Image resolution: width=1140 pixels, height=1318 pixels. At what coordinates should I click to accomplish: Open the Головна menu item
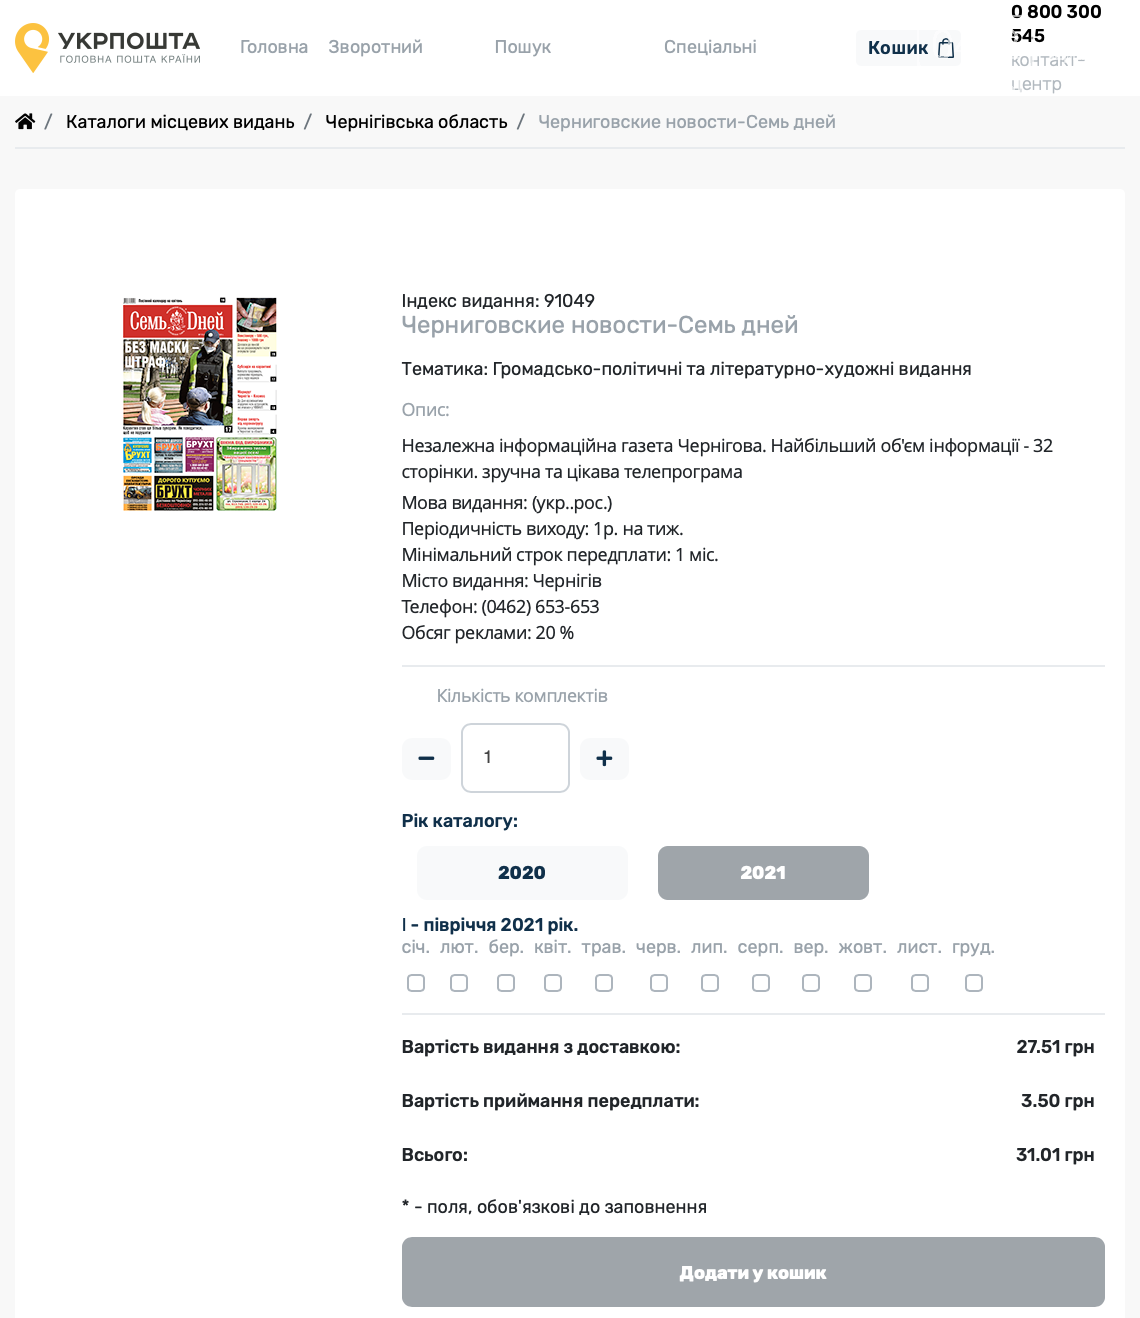(274, 47)
